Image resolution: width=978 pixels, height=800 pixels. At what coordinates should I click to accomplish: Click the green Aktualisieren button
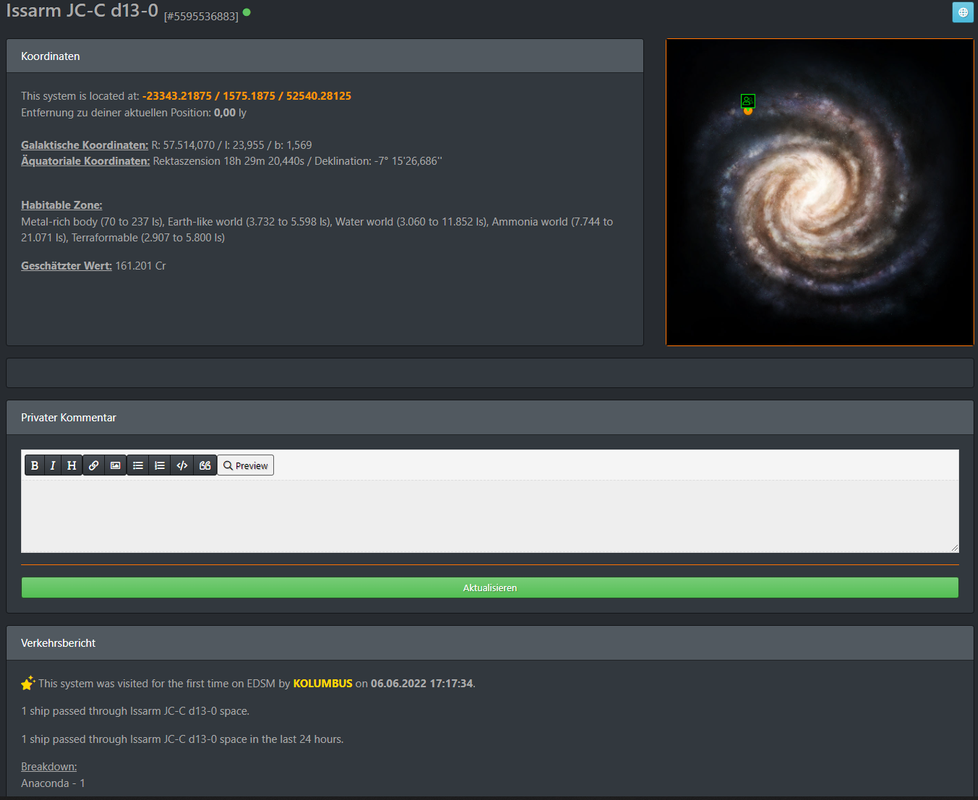point(490,587)
